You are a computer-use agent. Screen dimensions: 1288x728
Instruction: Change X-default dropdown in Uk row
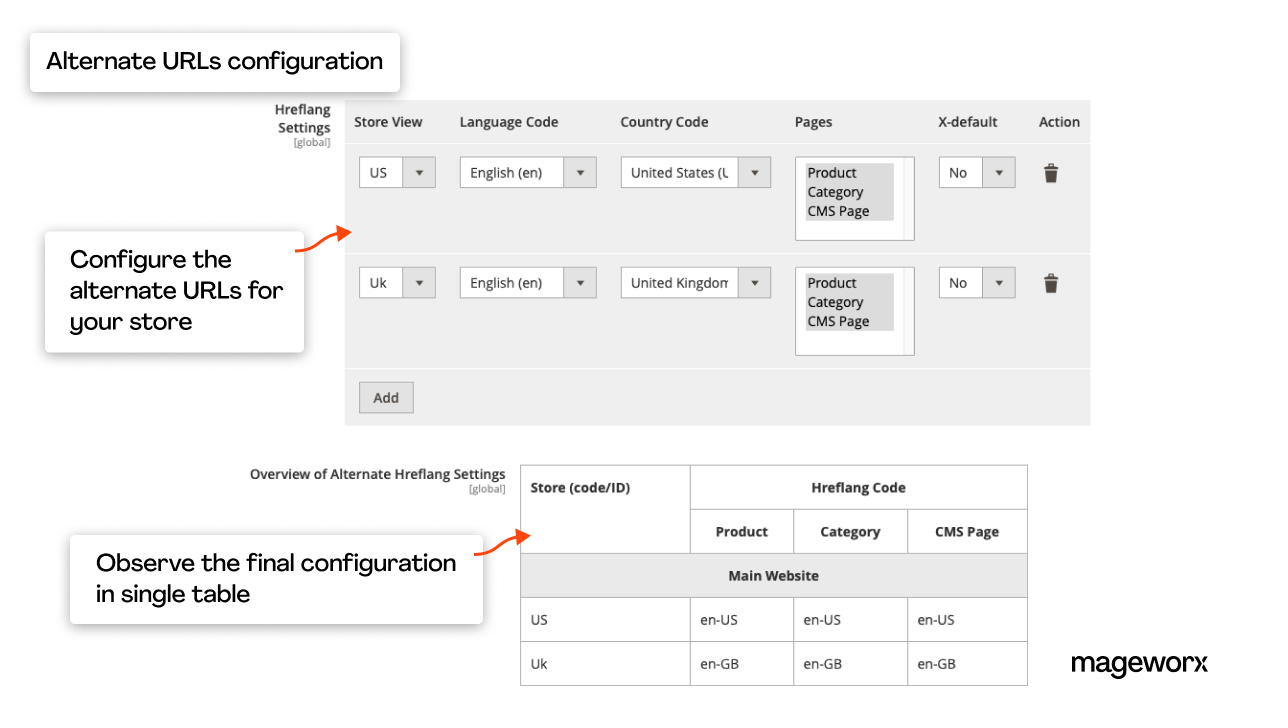[x=976, y=283]
